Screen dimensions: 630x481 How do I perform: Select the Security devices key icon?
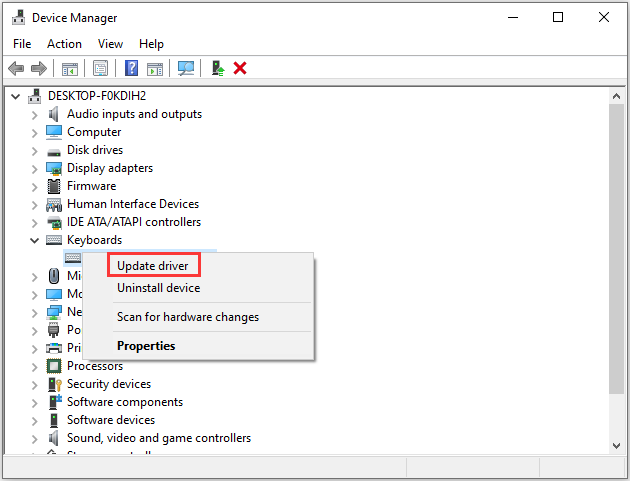click(55, 384)
